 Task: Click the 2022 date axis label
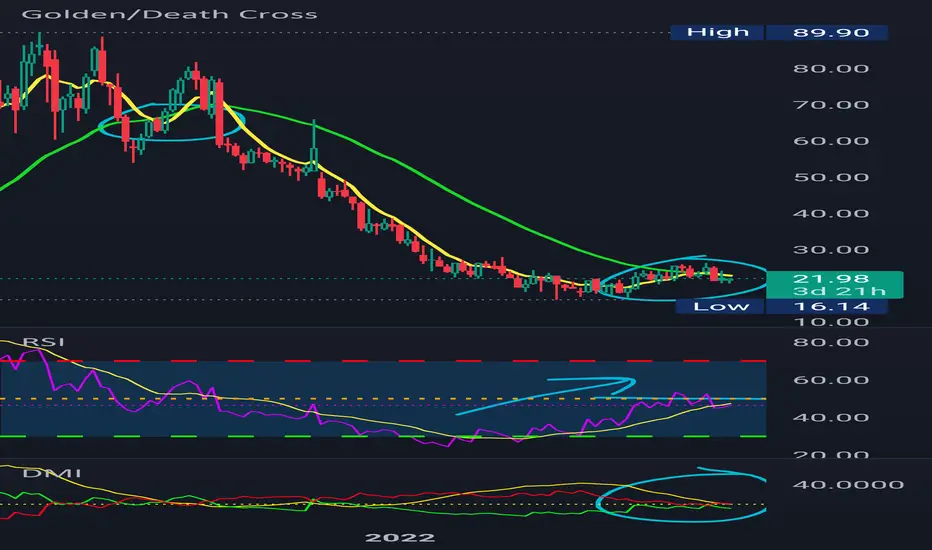pos(399,538)
